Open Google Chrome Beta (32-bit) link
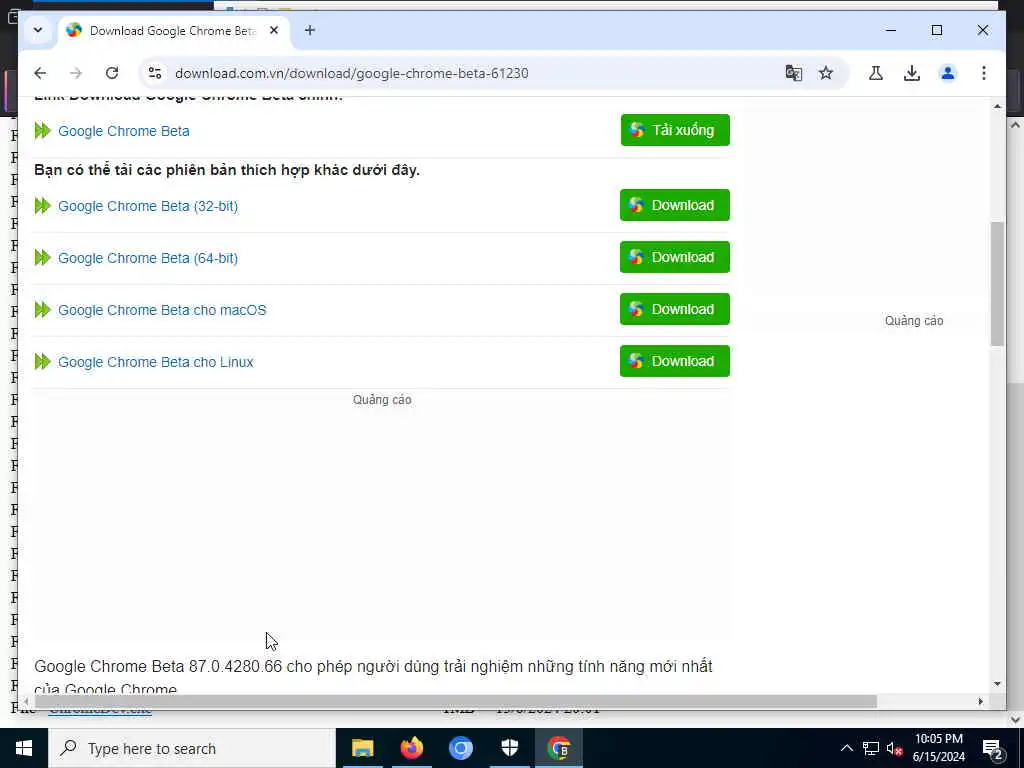This screenshot has height=768, width=1024. coord(148,206)
